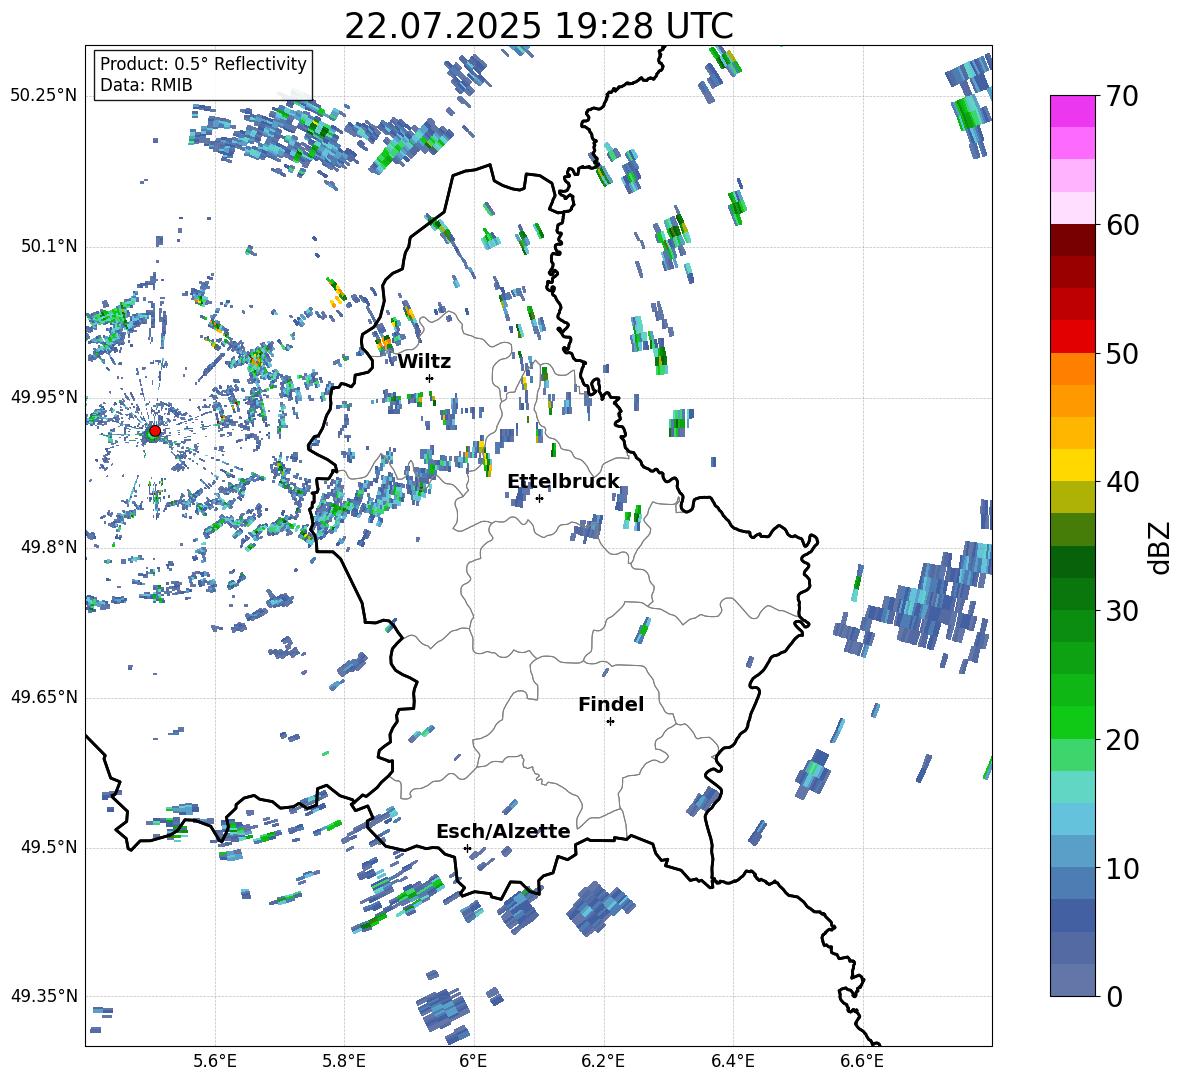
Task: Click the colorbar tick label '50'
Action: click(1122, 353)
